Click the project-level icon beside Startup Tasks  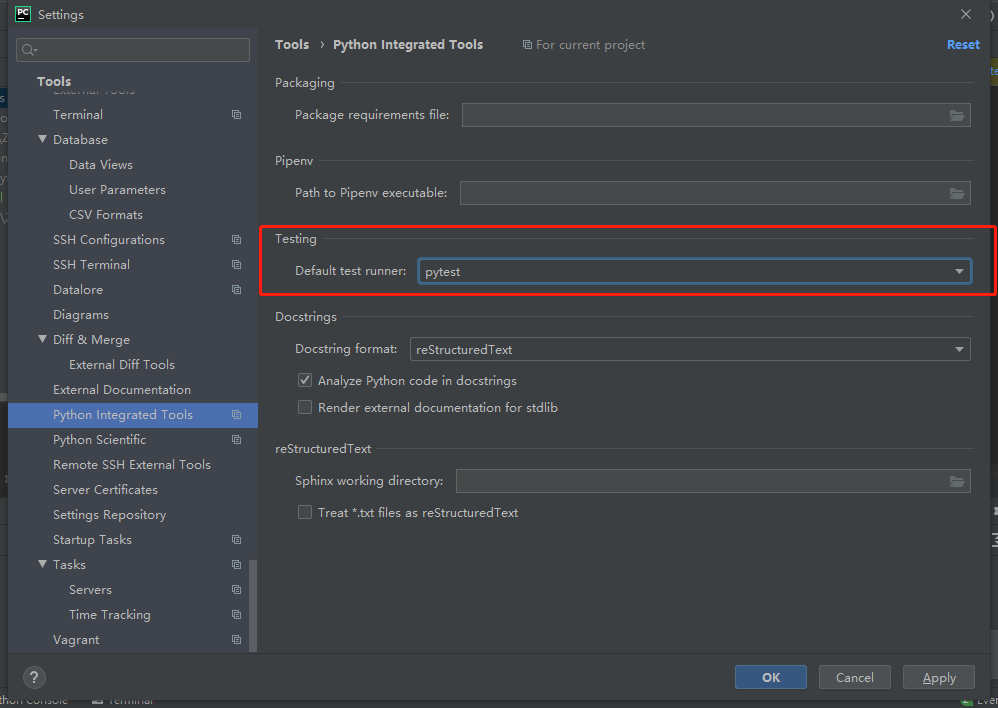coord(236,539)
